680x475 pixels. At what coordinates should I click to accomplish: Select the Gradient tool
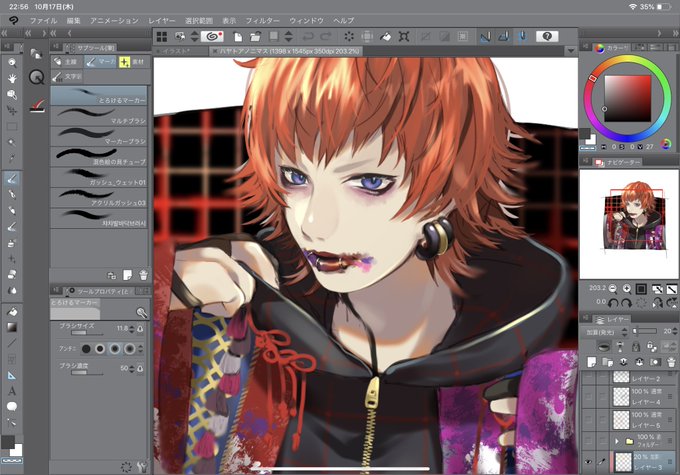(12, 327)
